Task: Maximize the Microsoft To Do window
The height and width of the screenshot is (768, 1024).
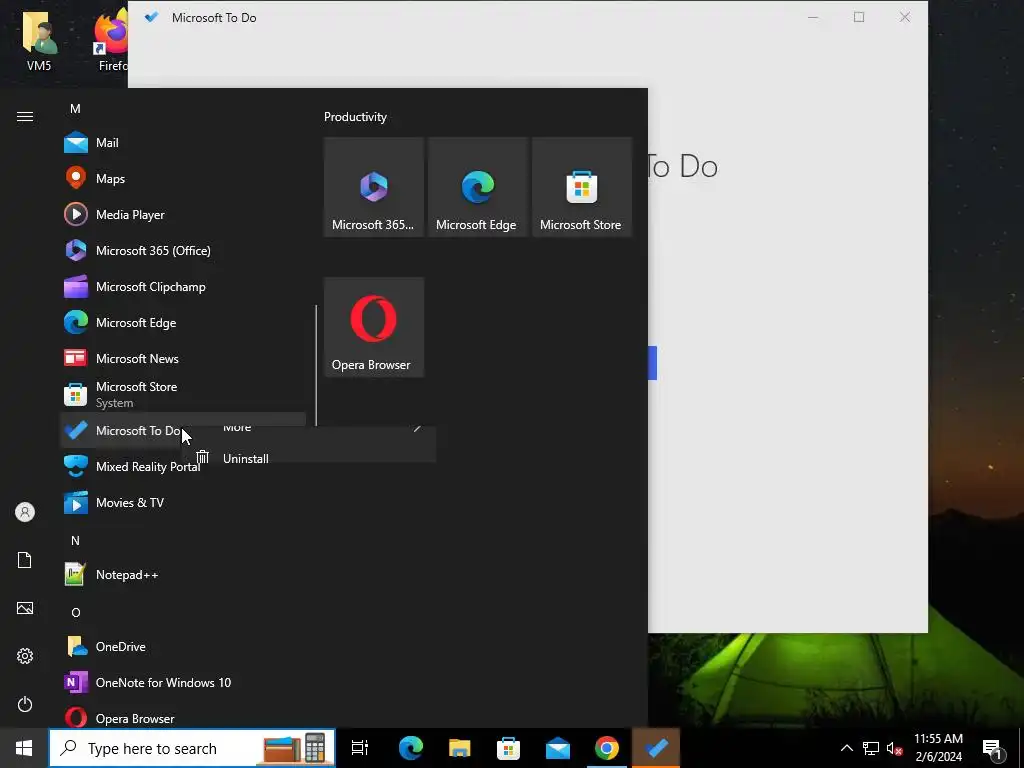Action: click(859, 18)
